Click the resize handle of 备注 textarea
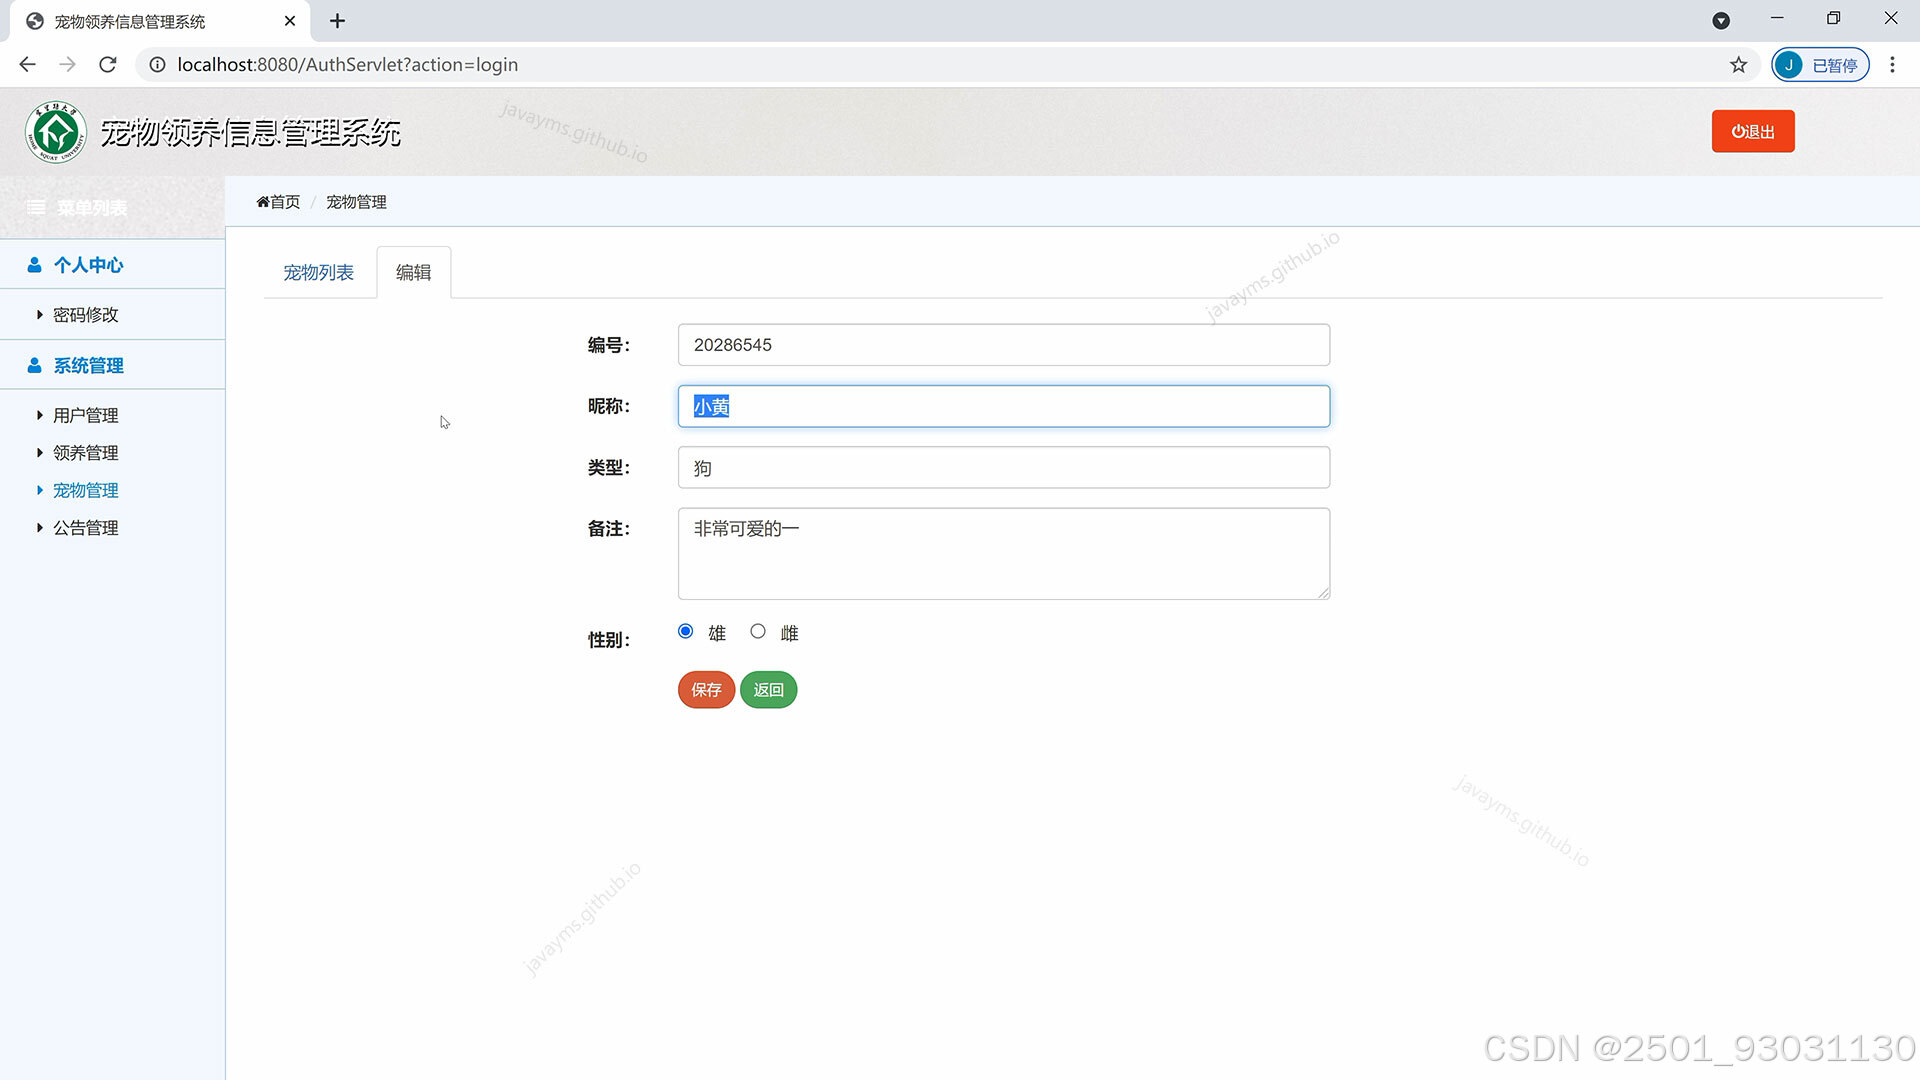The height and width of the screenshot is (1080, 1920). click(x=1323, y=593)
